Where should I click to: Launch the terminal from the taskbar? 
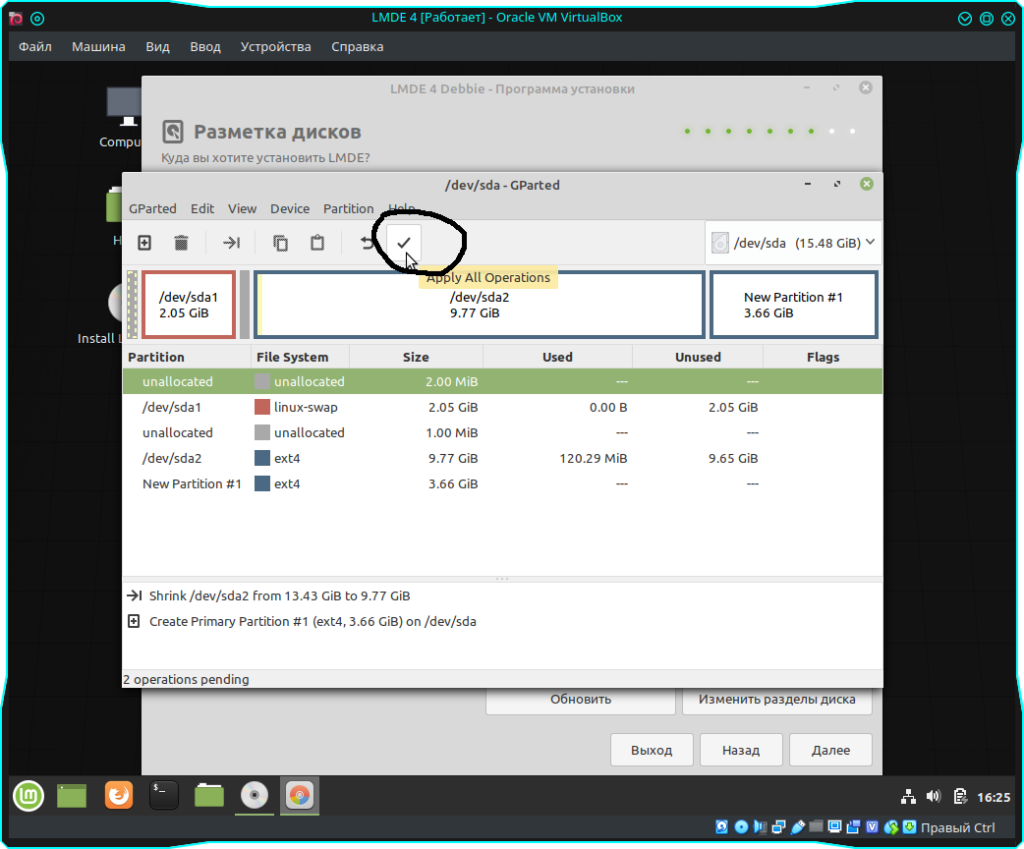point(164,796)
